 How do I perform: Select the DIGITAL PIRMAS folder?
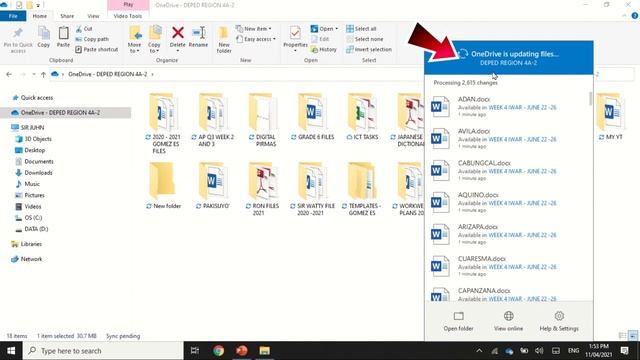[263, 120]
